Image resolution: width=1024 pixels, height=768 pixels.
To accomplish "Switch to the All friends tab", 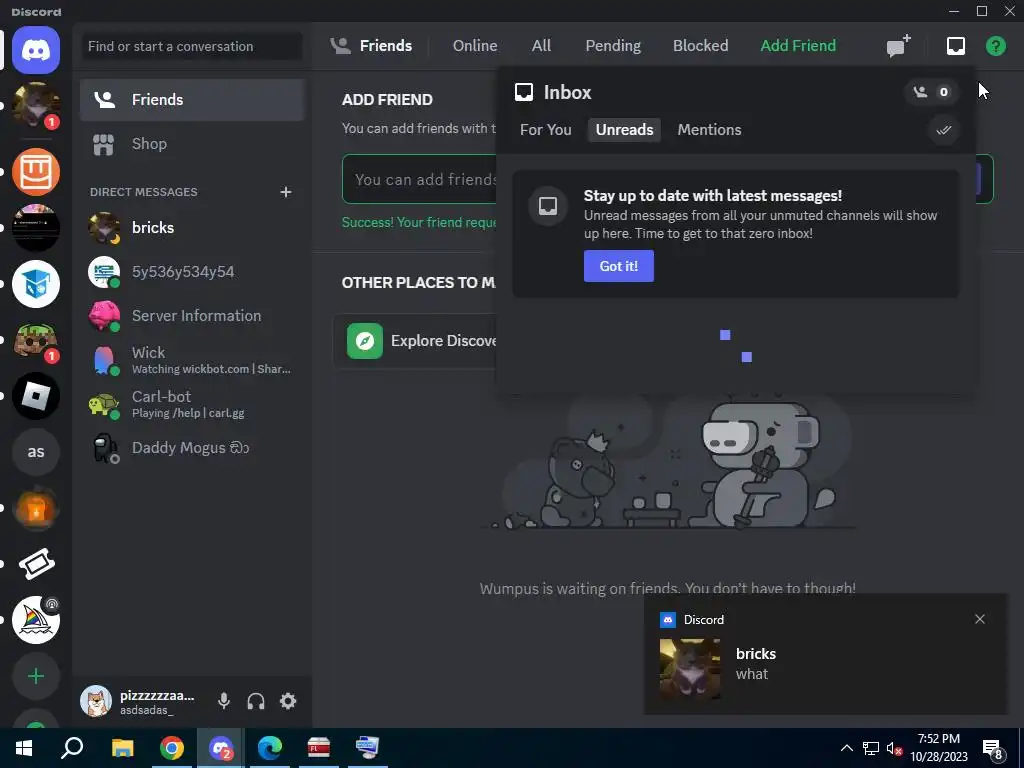I will 541,46.
